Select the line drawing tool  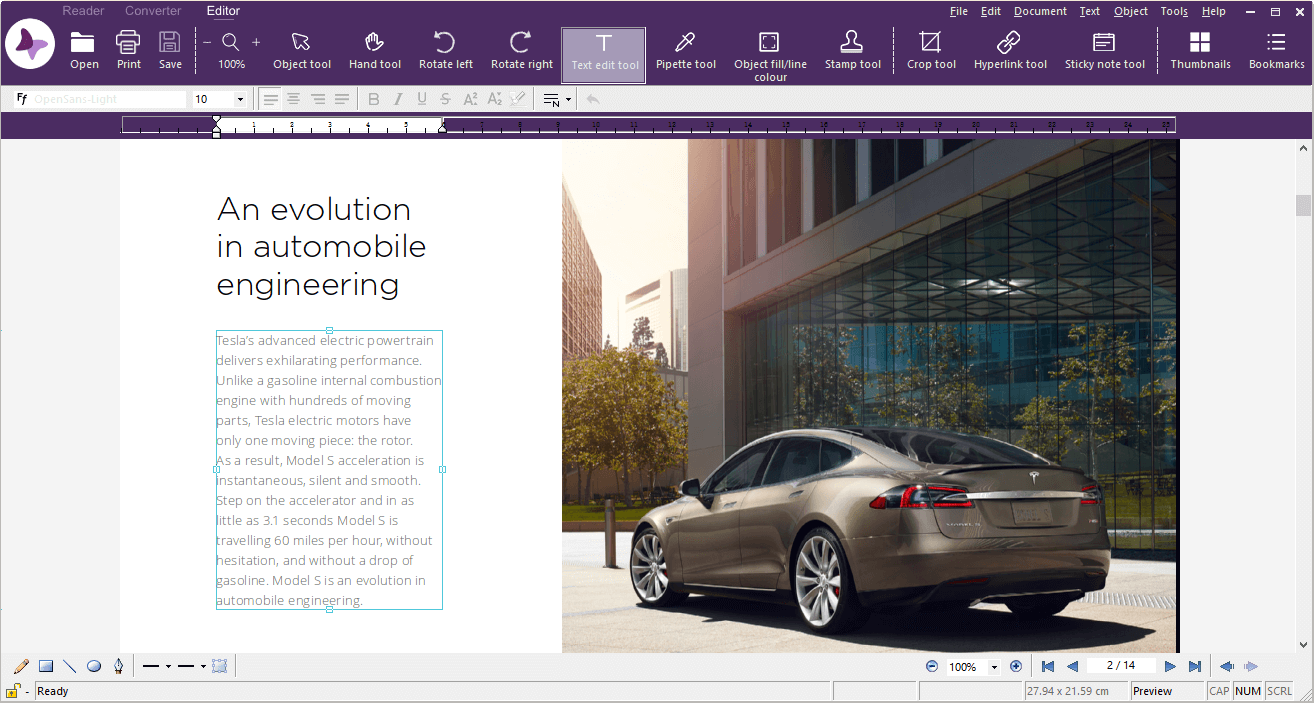pos(70,666)
